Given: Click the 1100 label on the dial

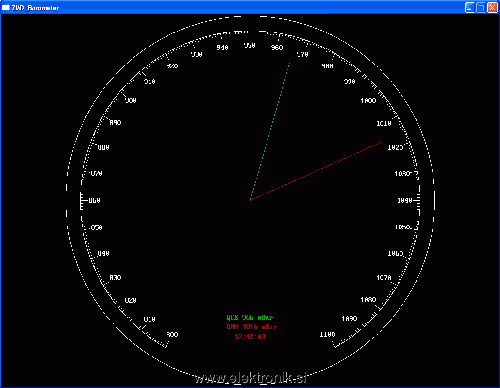Looking at the screenshot, I should (327, 334).
